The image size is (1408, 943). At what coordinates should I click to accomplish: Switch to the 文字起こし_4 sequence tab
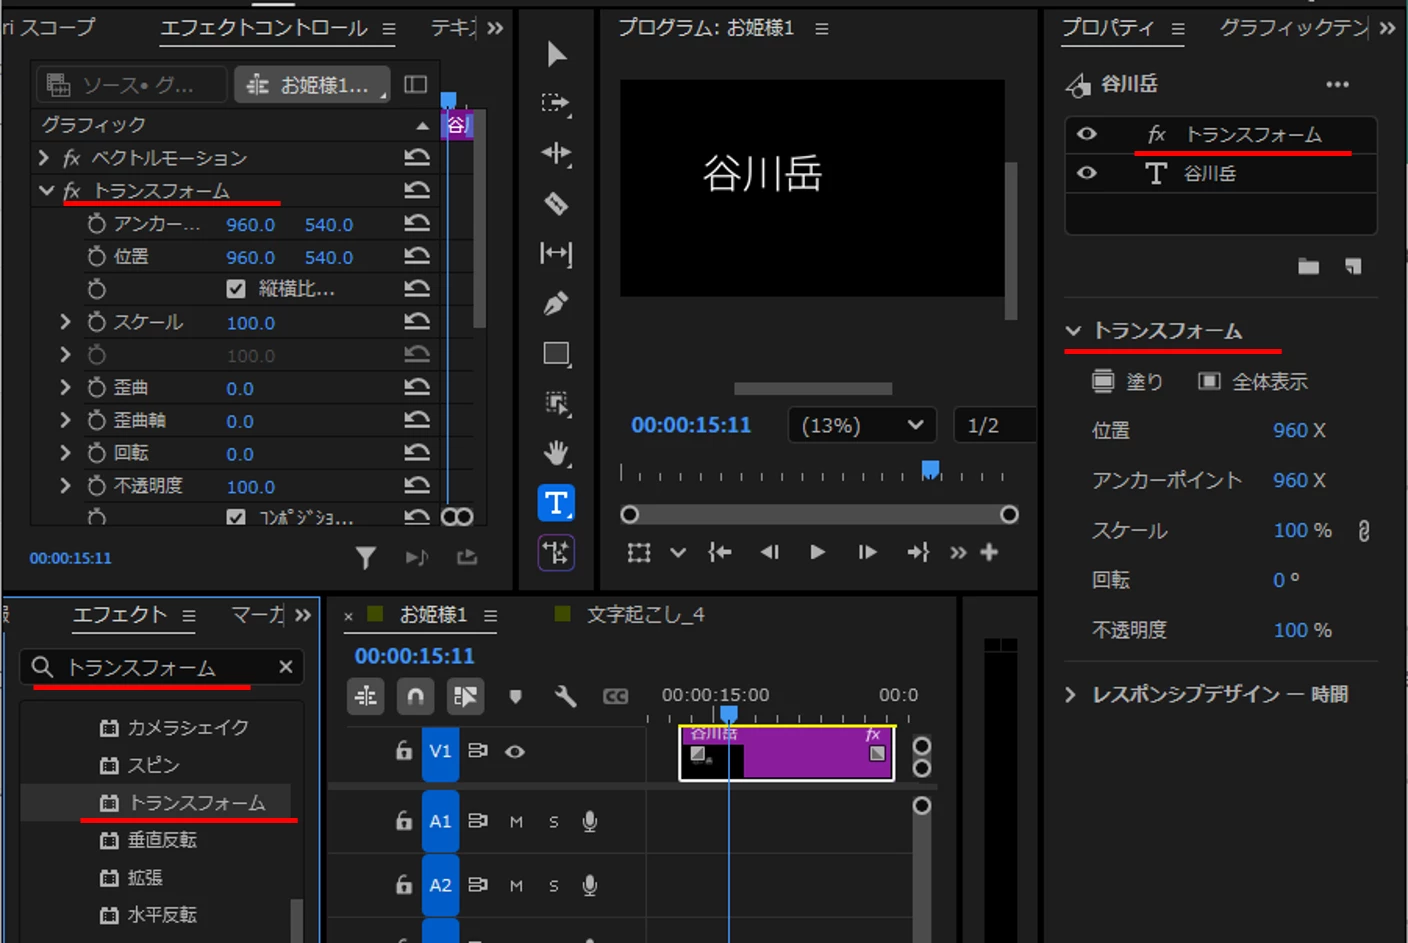pyautogui.click(x=645, y=615)
